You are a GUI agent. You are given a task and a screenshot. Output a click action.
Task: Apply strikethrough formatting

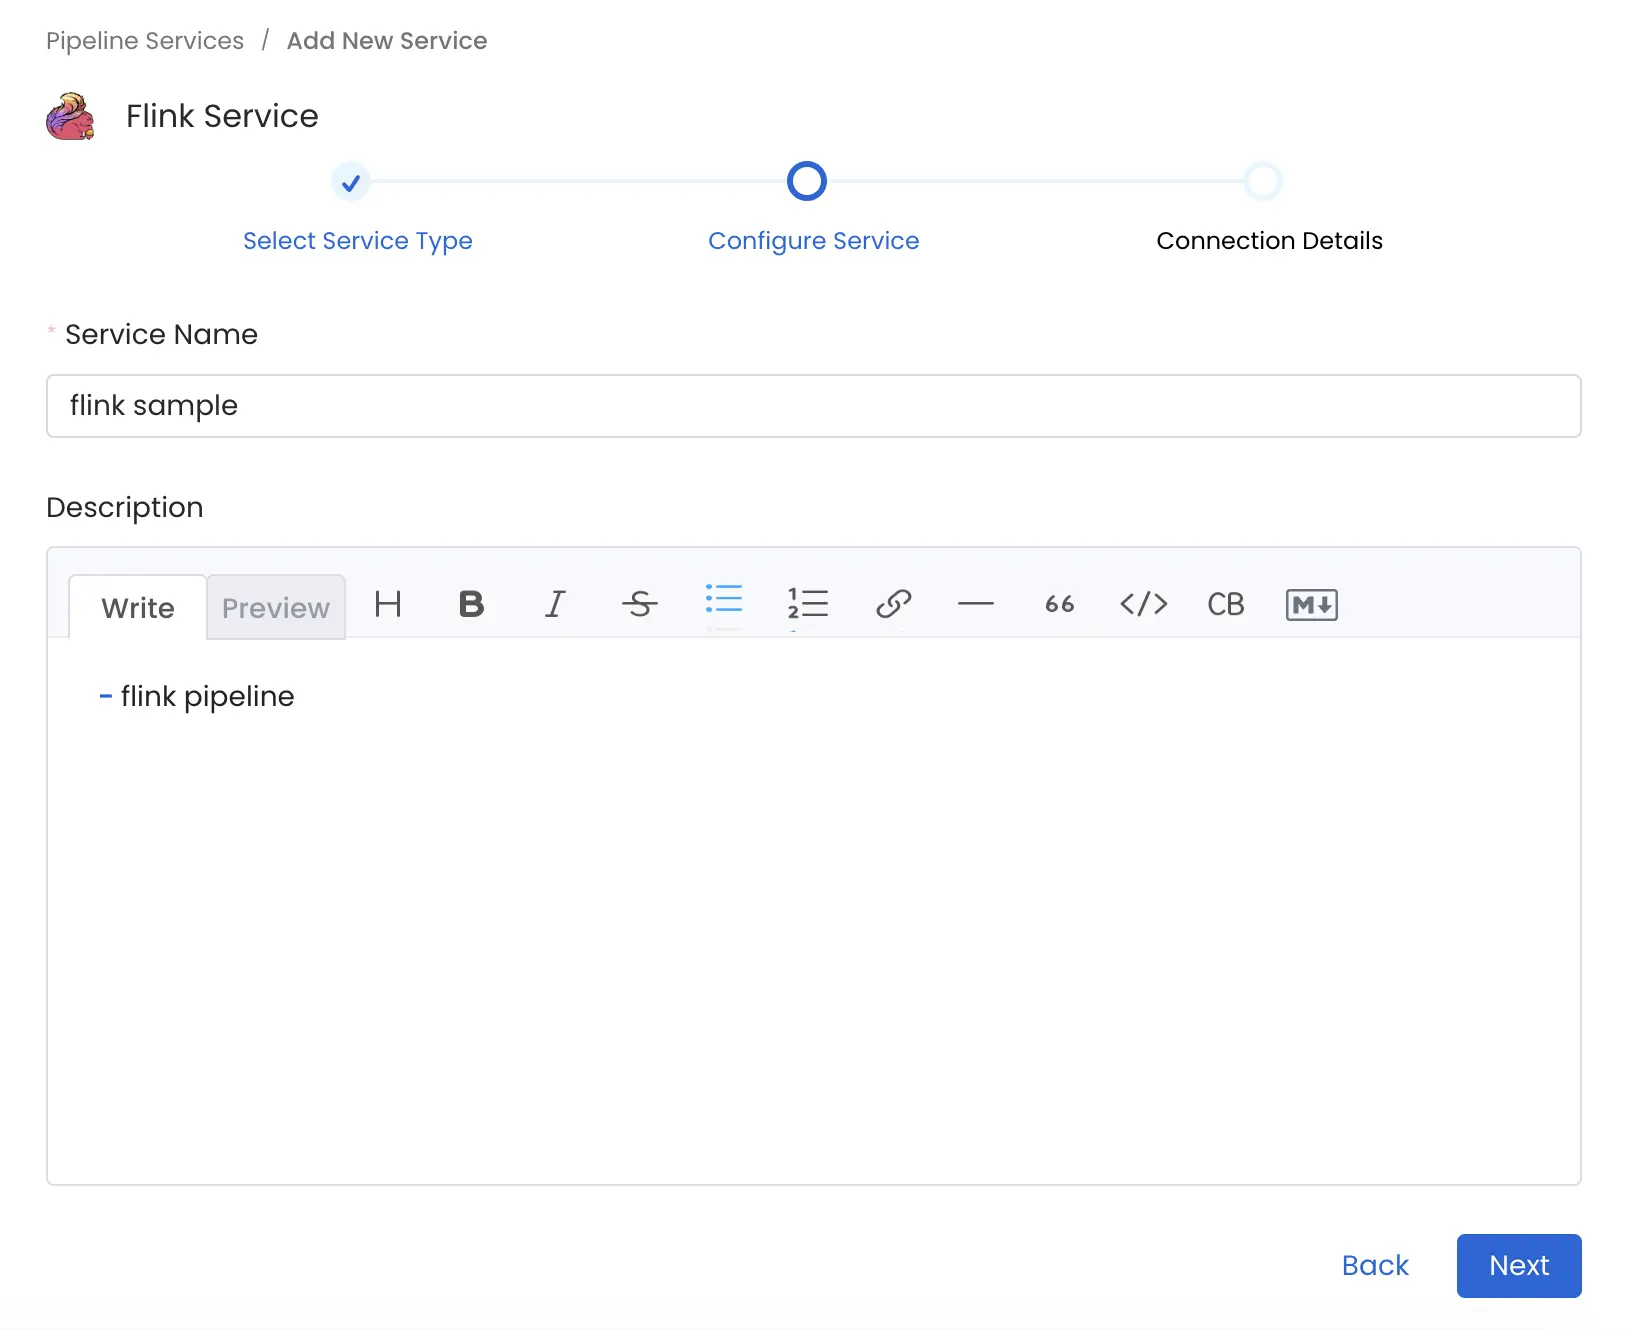[x=639, y=604]
